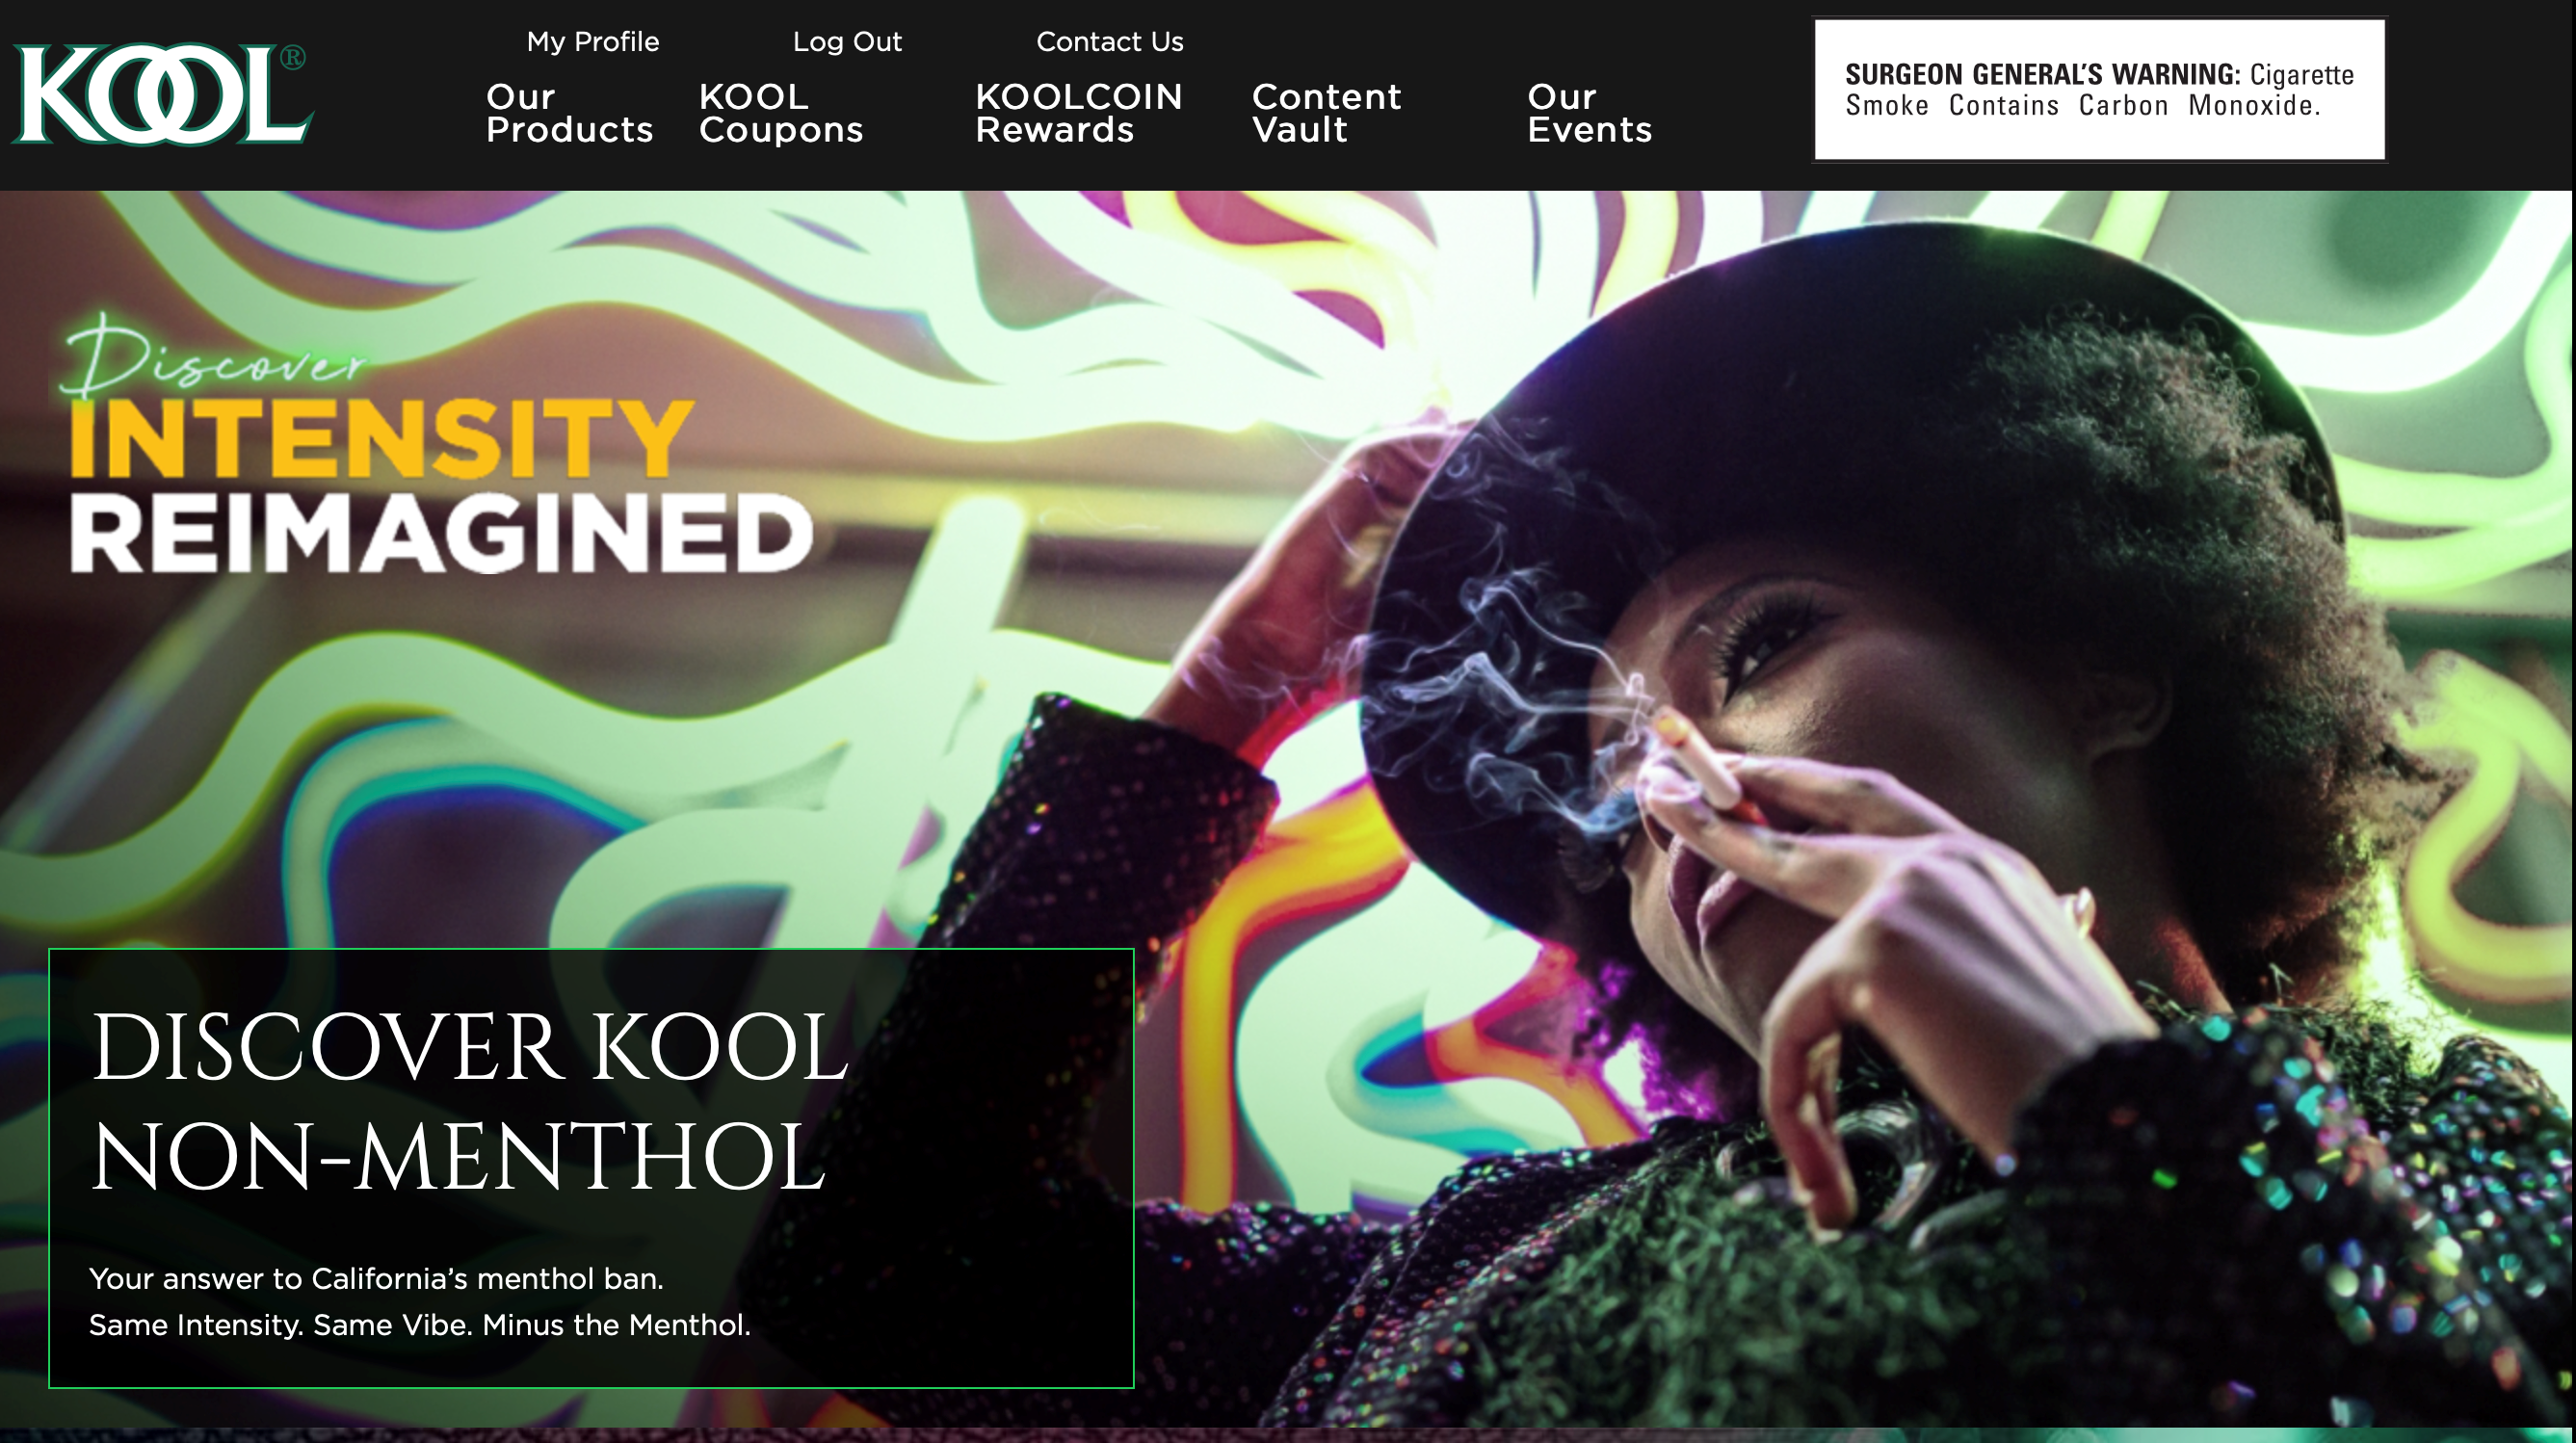
Task: Click the white REIMAGINED headline text
Action: (441, 533)
